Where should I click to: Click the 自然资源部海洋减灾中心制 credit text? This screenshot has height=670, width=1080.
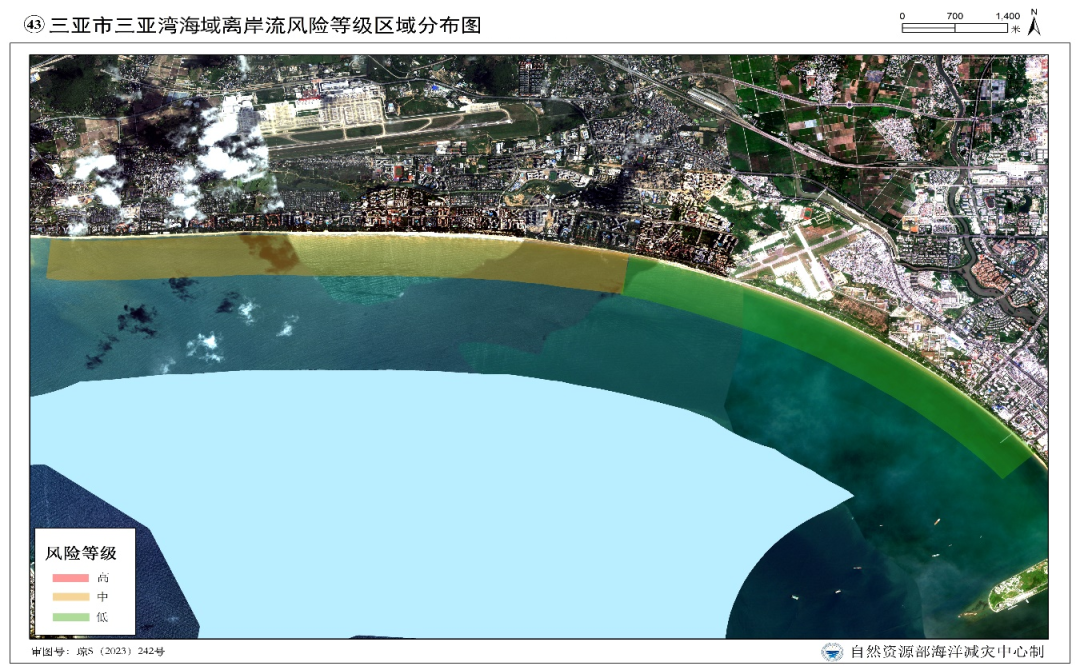(947, 651)
